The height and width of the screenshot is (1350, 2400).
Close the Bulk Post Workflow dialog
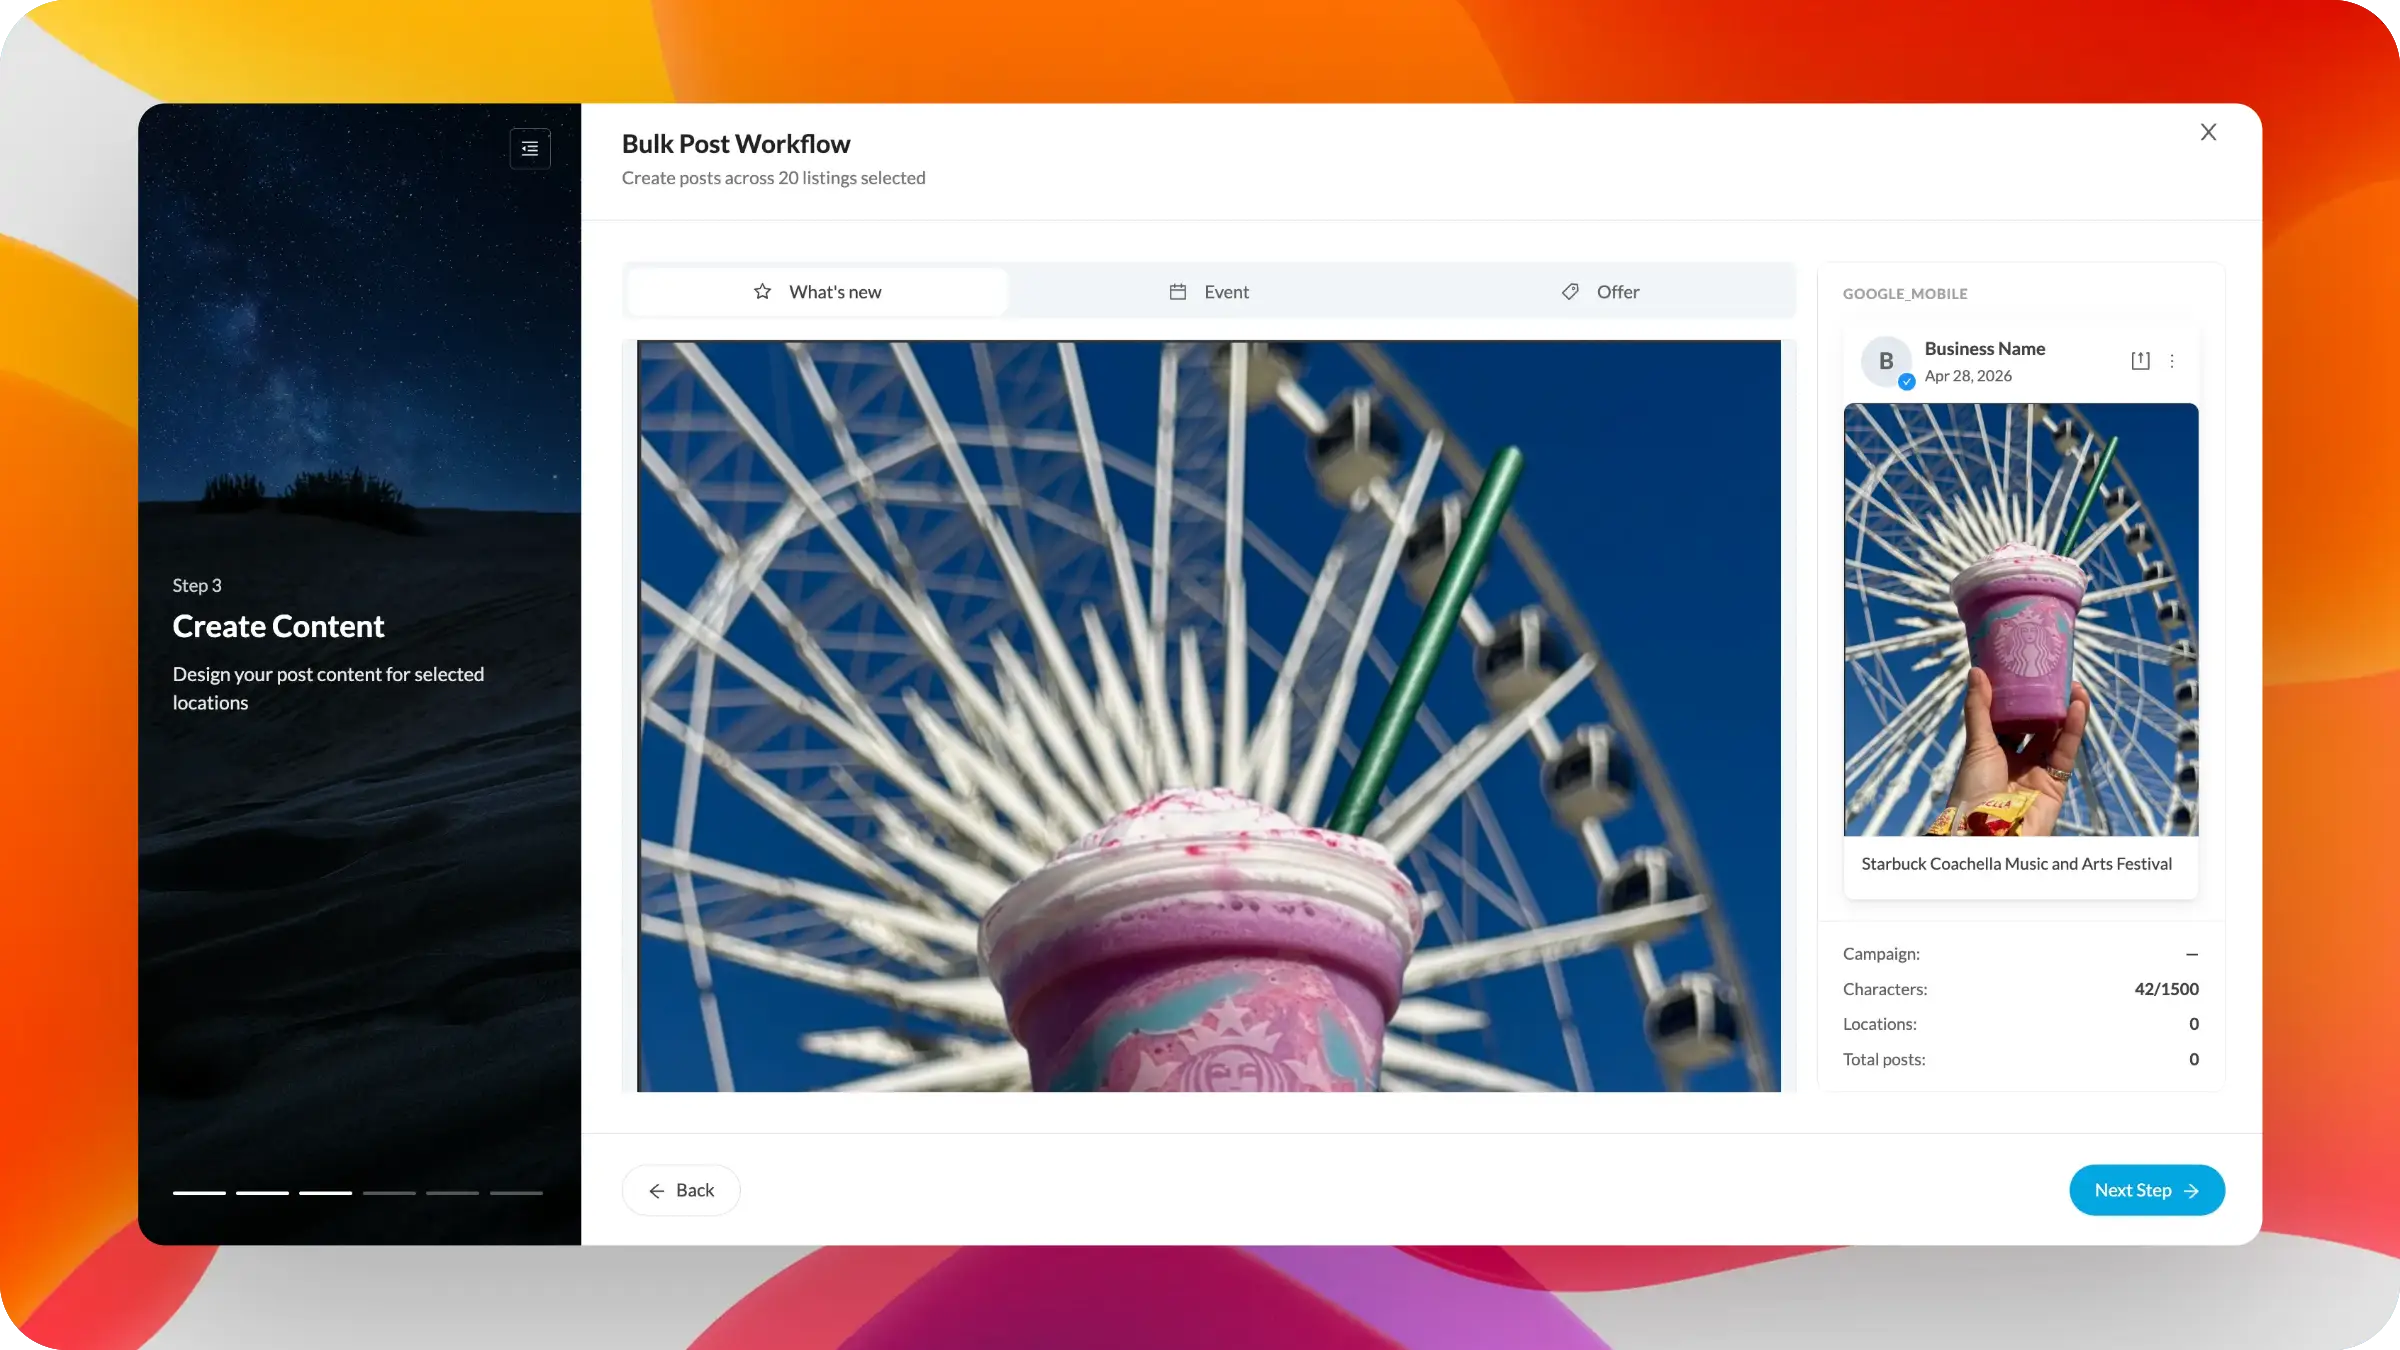[x=2208, y=132]
